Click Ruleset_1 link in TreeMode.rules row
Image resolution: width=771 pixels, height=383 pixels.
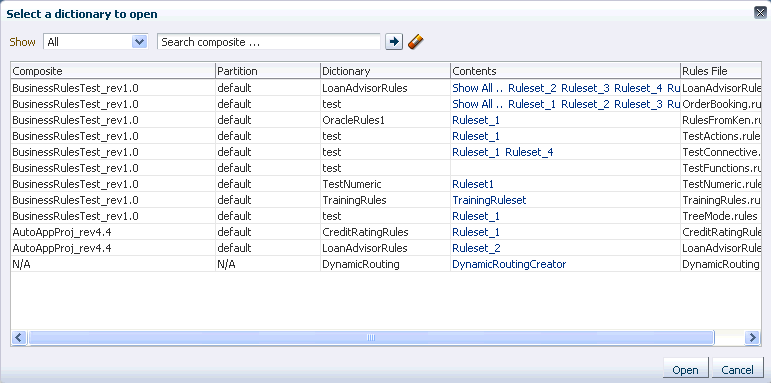click(476, 216)
